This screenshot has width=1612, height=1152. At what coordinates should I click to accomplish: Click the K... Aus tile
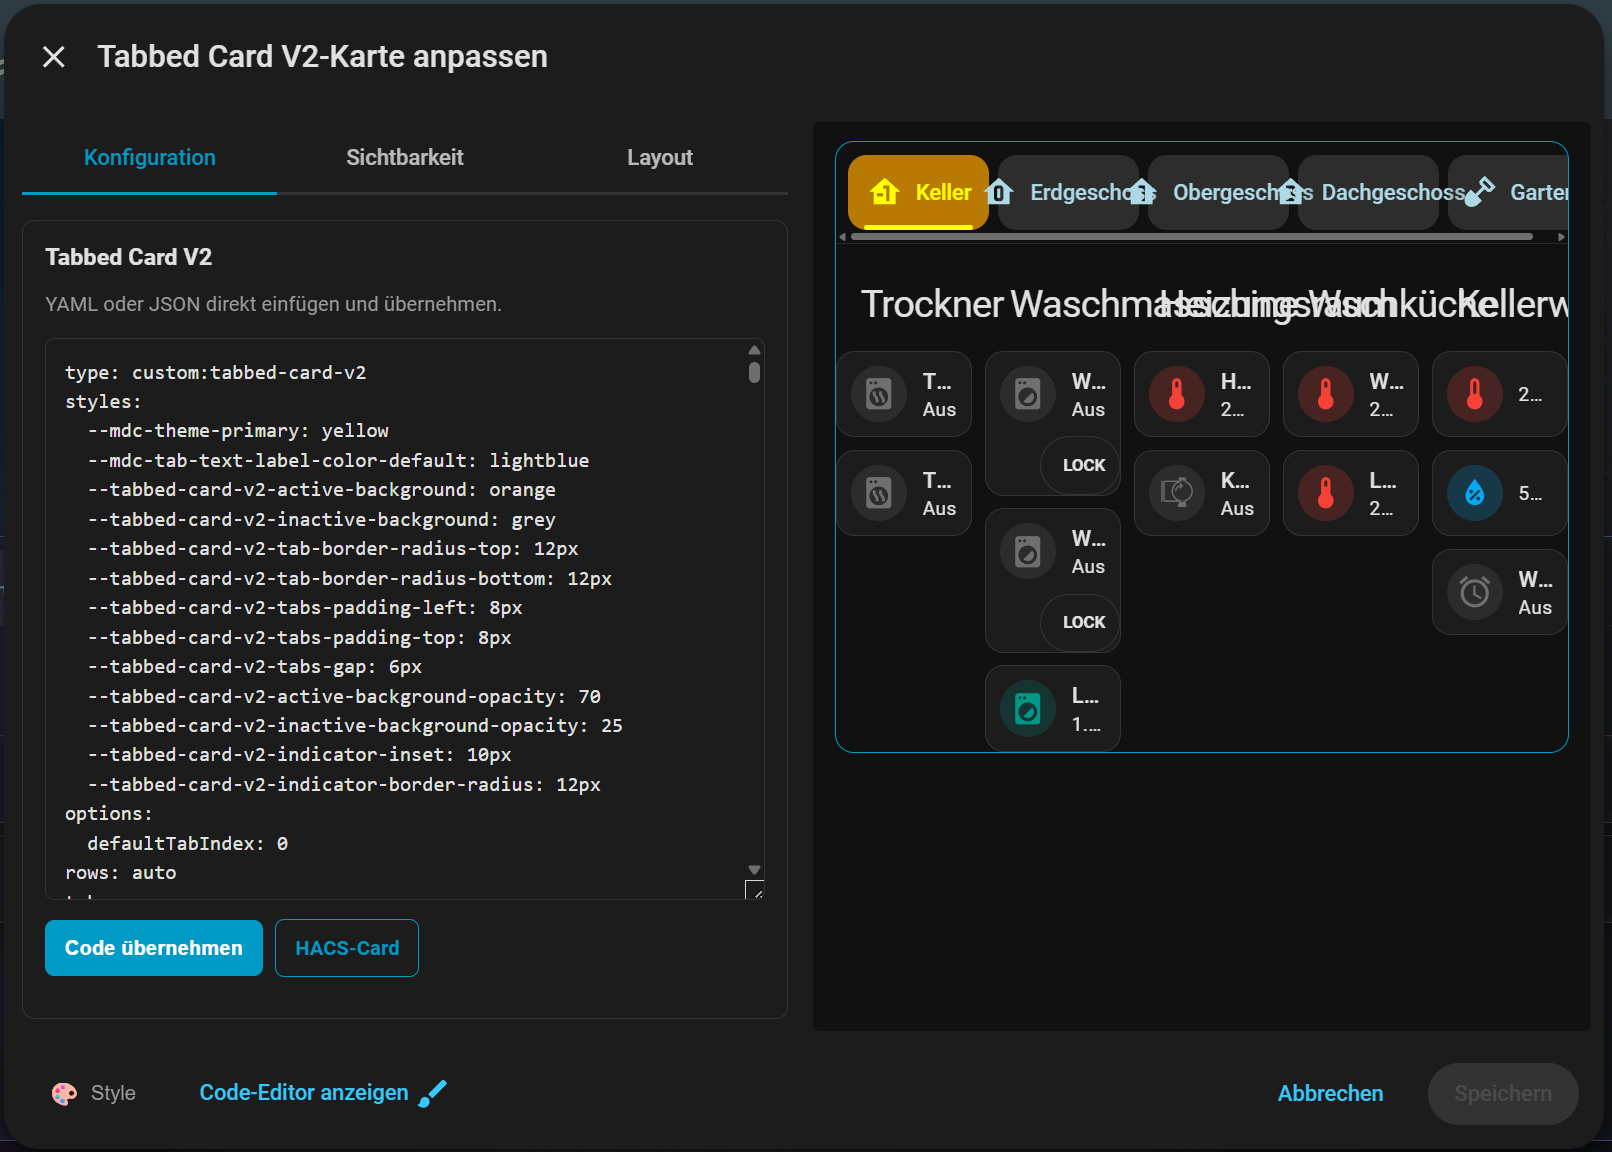click(1202, 493)
